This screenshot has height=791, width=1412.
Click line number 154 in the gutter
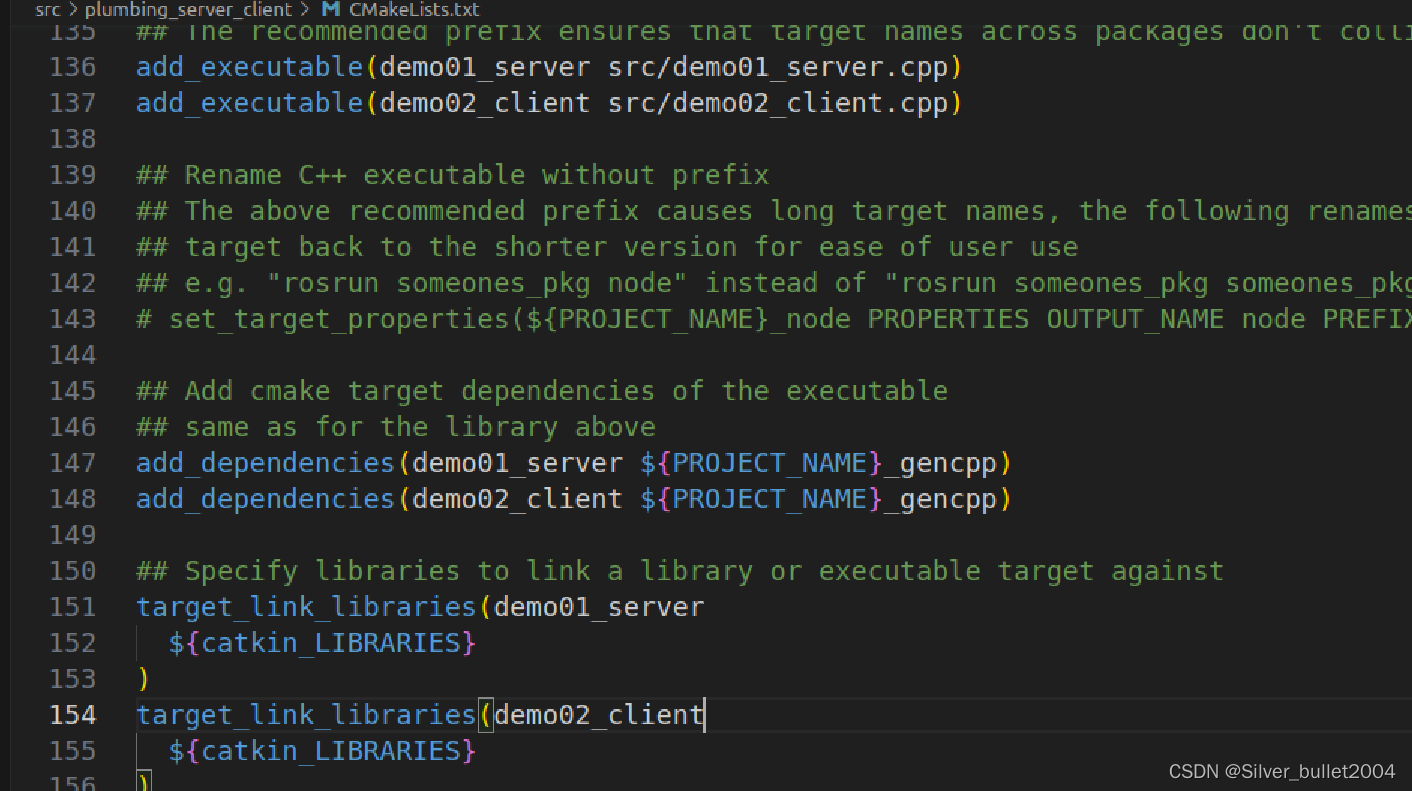point(73,715)
